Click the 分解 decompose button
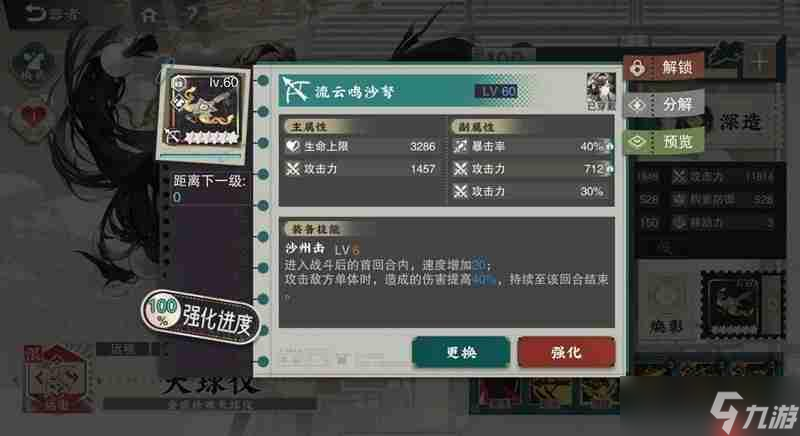The image size is (800, 436). pyautogui.click(x=664, y=105)
